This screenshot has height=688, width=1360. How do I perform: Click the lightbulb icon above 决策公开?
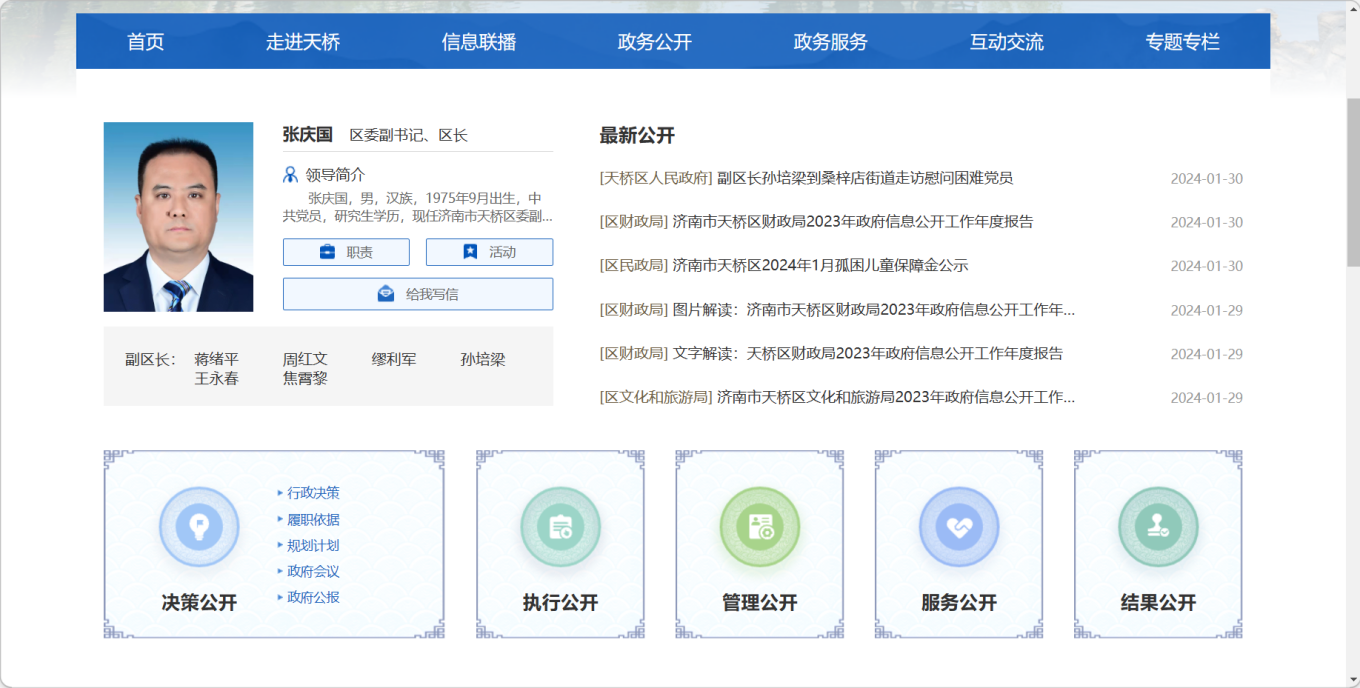pyautogui.click(x=199, y=526)
